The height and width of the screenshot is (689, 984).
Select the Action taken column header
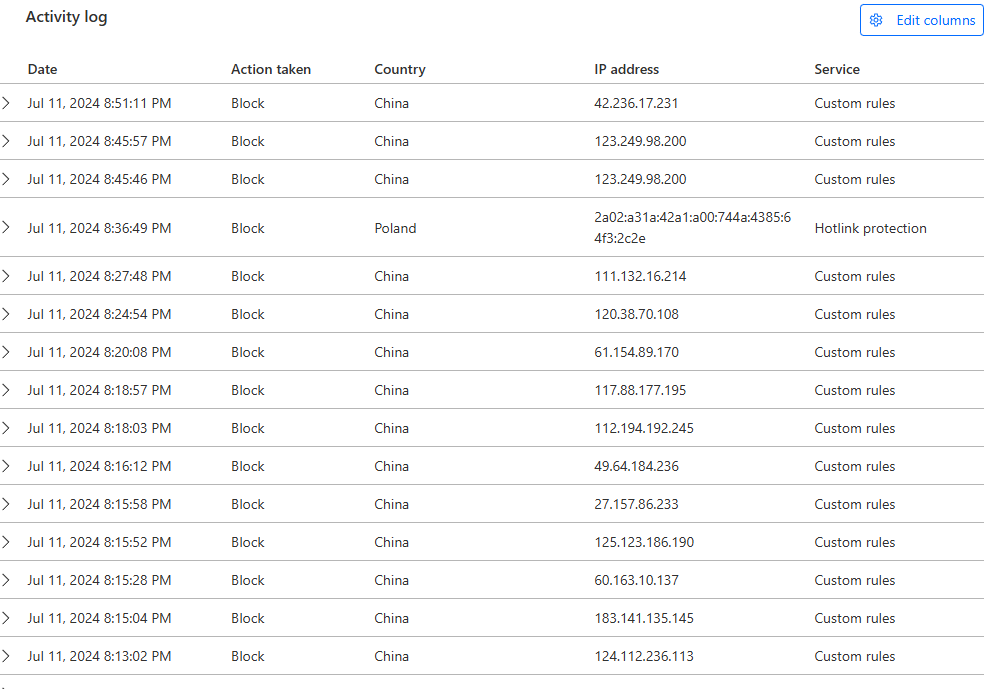[x=271, y=69]
